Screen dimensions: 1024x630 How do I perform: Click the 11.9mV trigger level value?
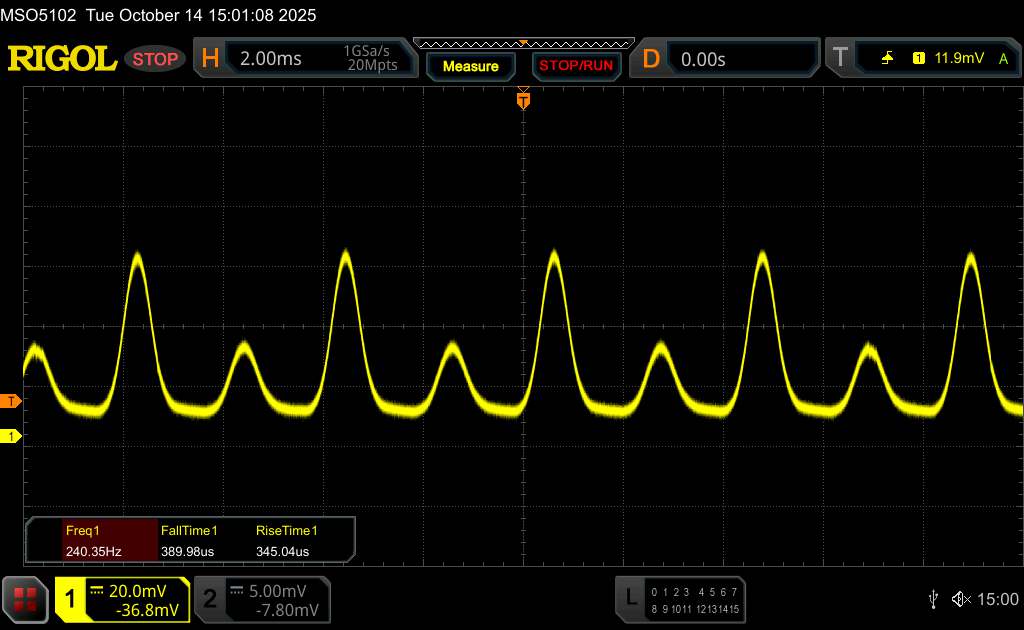click(956, 59)
